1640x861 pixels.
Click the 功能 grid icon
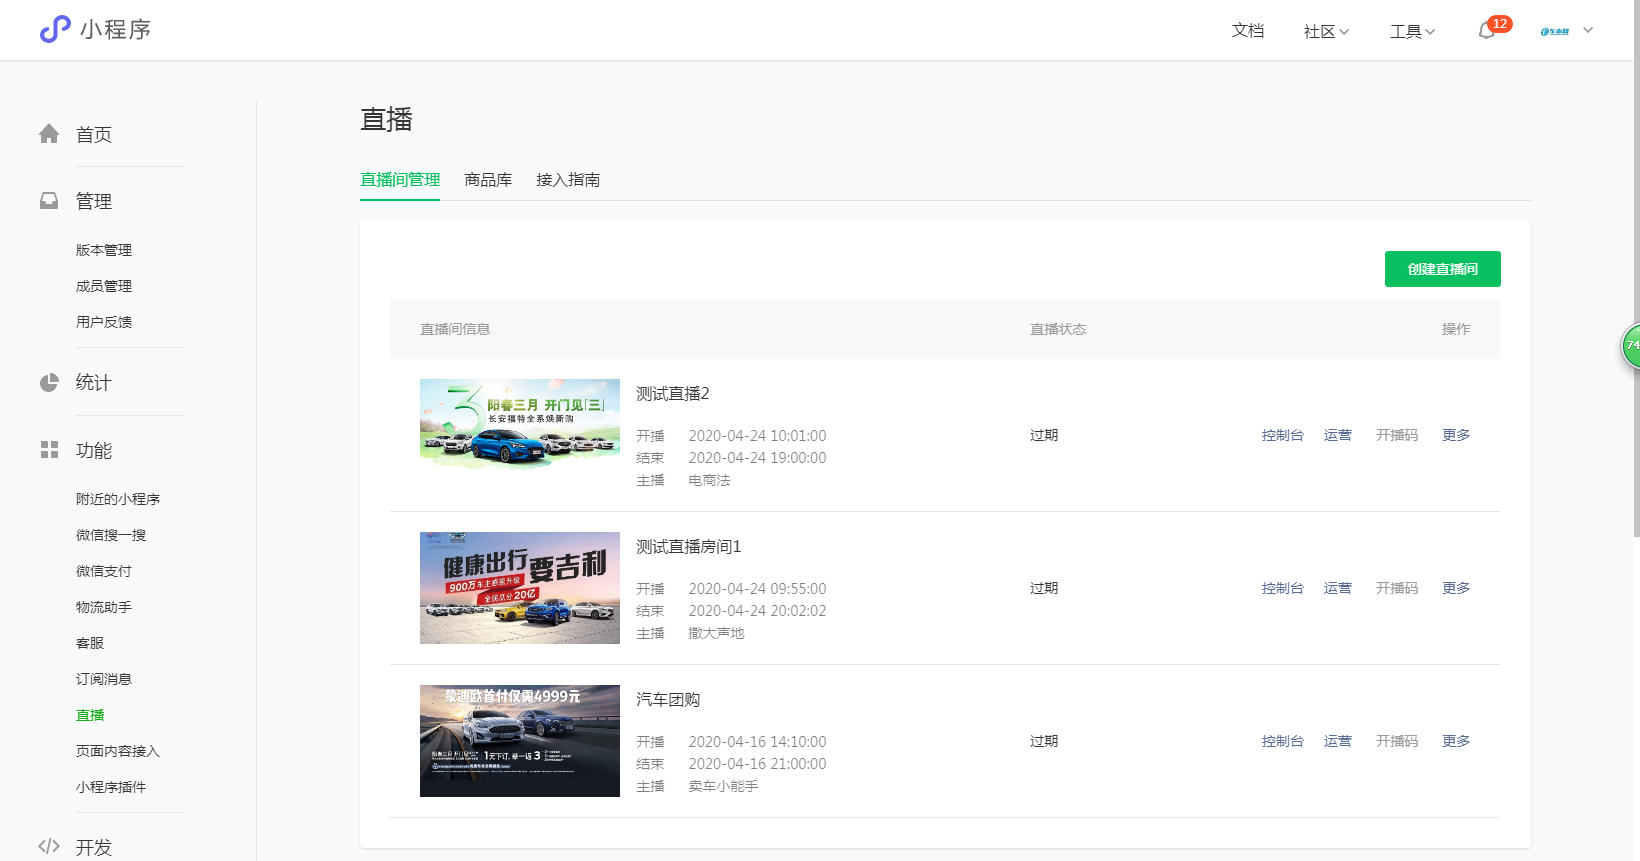(x=49, y=450)
